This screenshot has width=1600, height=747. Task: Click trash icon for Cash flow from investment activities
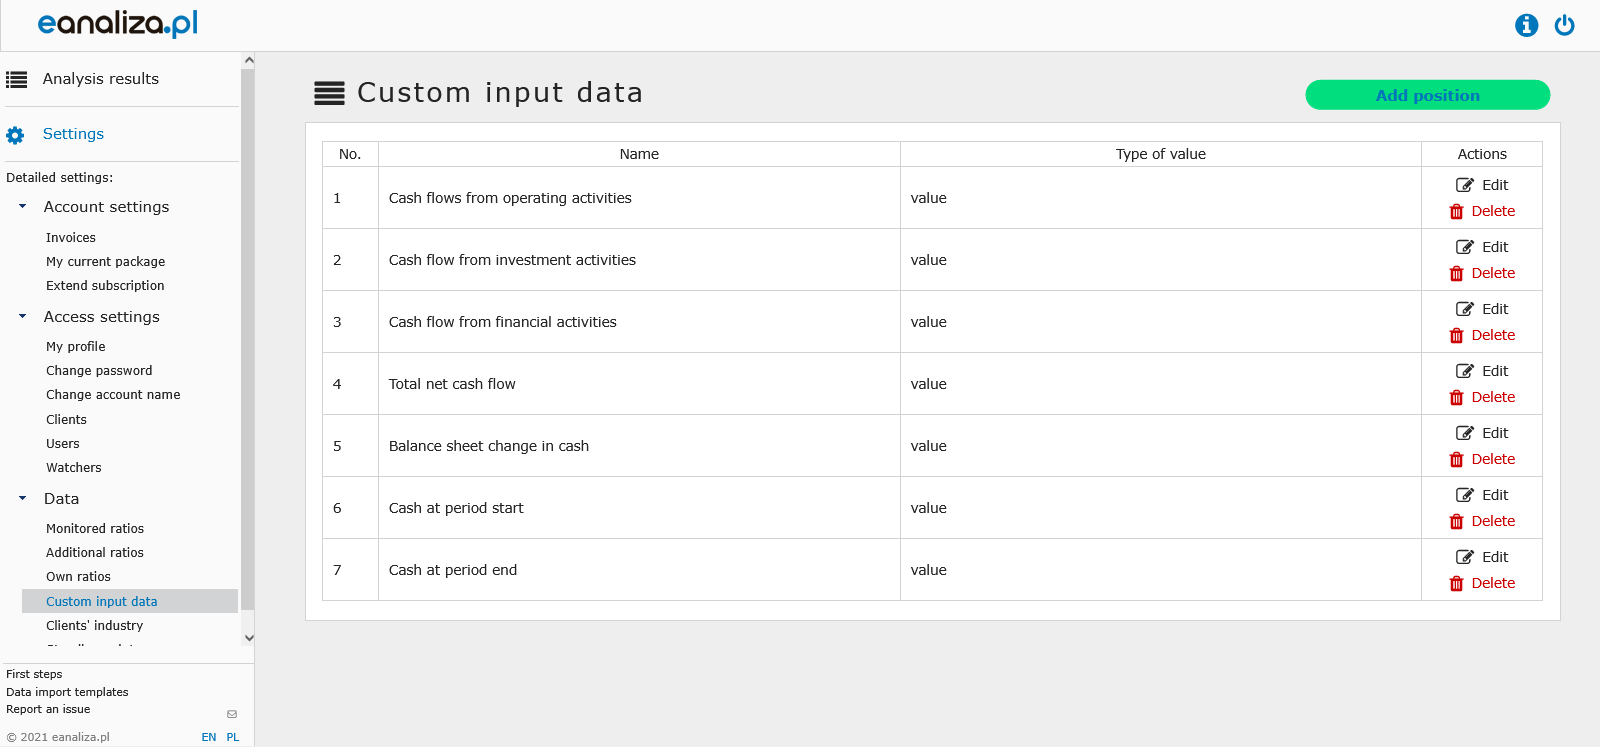1457,274
